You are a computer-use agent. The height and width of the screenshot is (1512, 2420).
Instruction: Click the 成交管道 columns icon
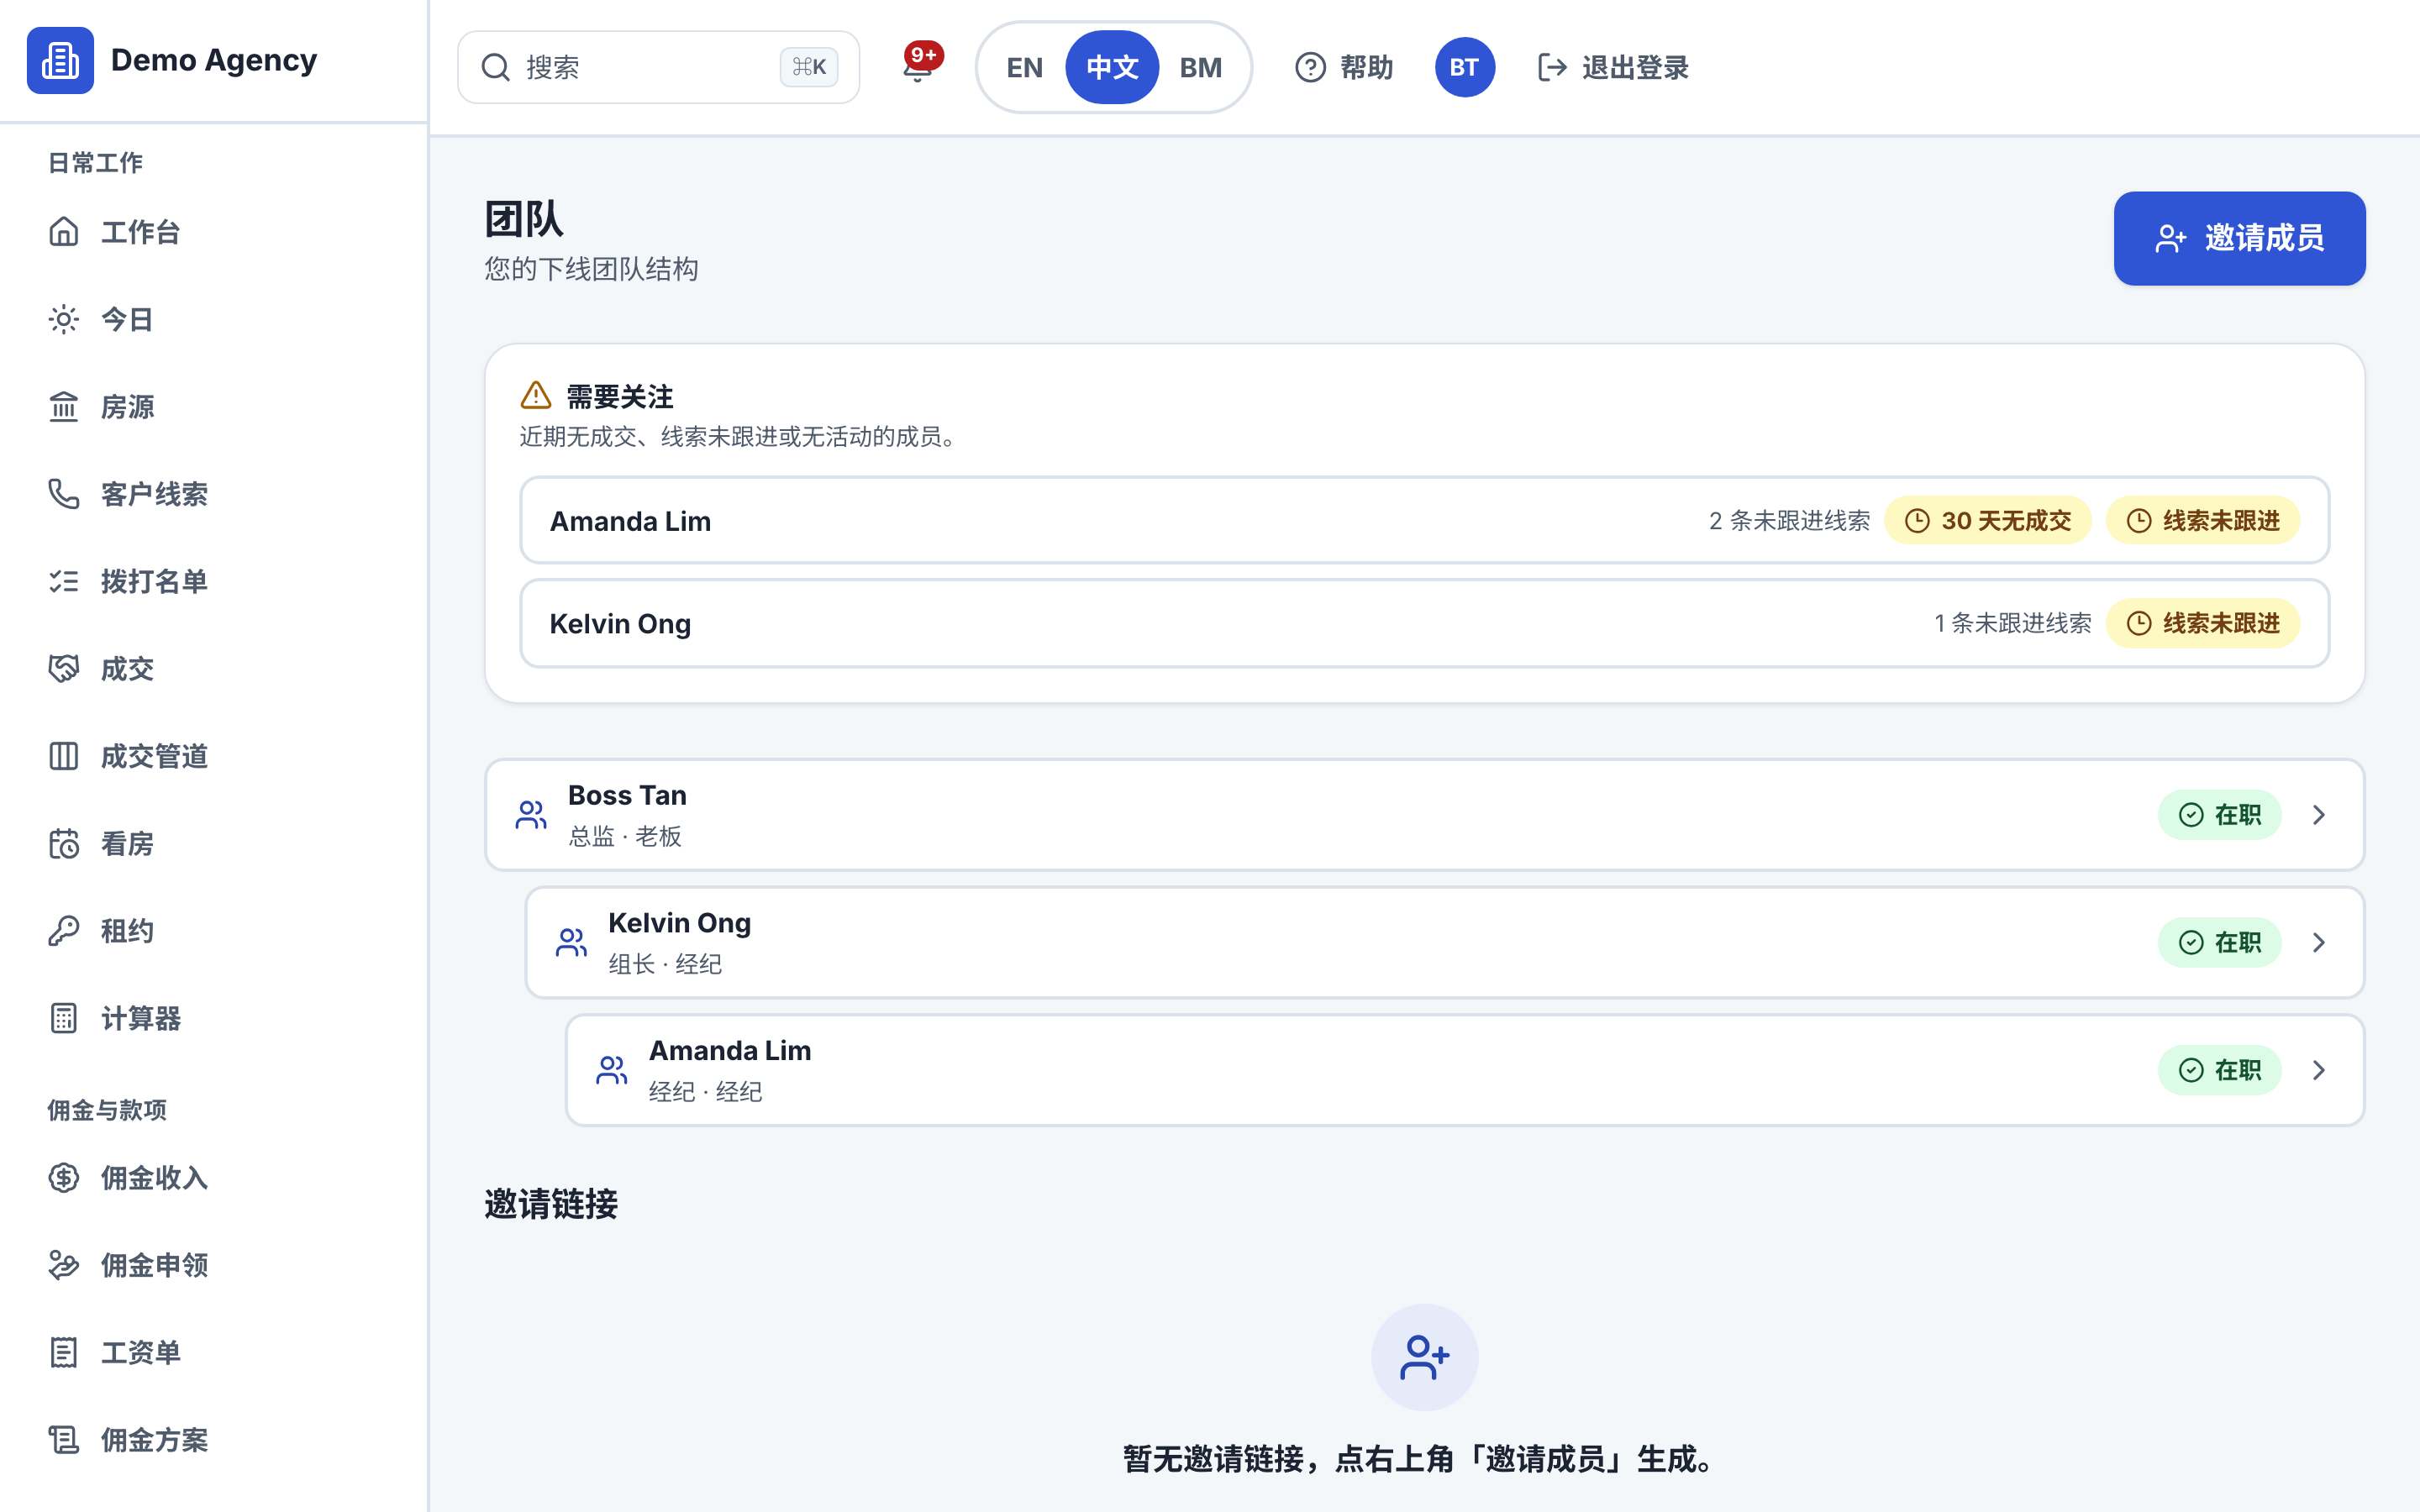tap(64, 756)
